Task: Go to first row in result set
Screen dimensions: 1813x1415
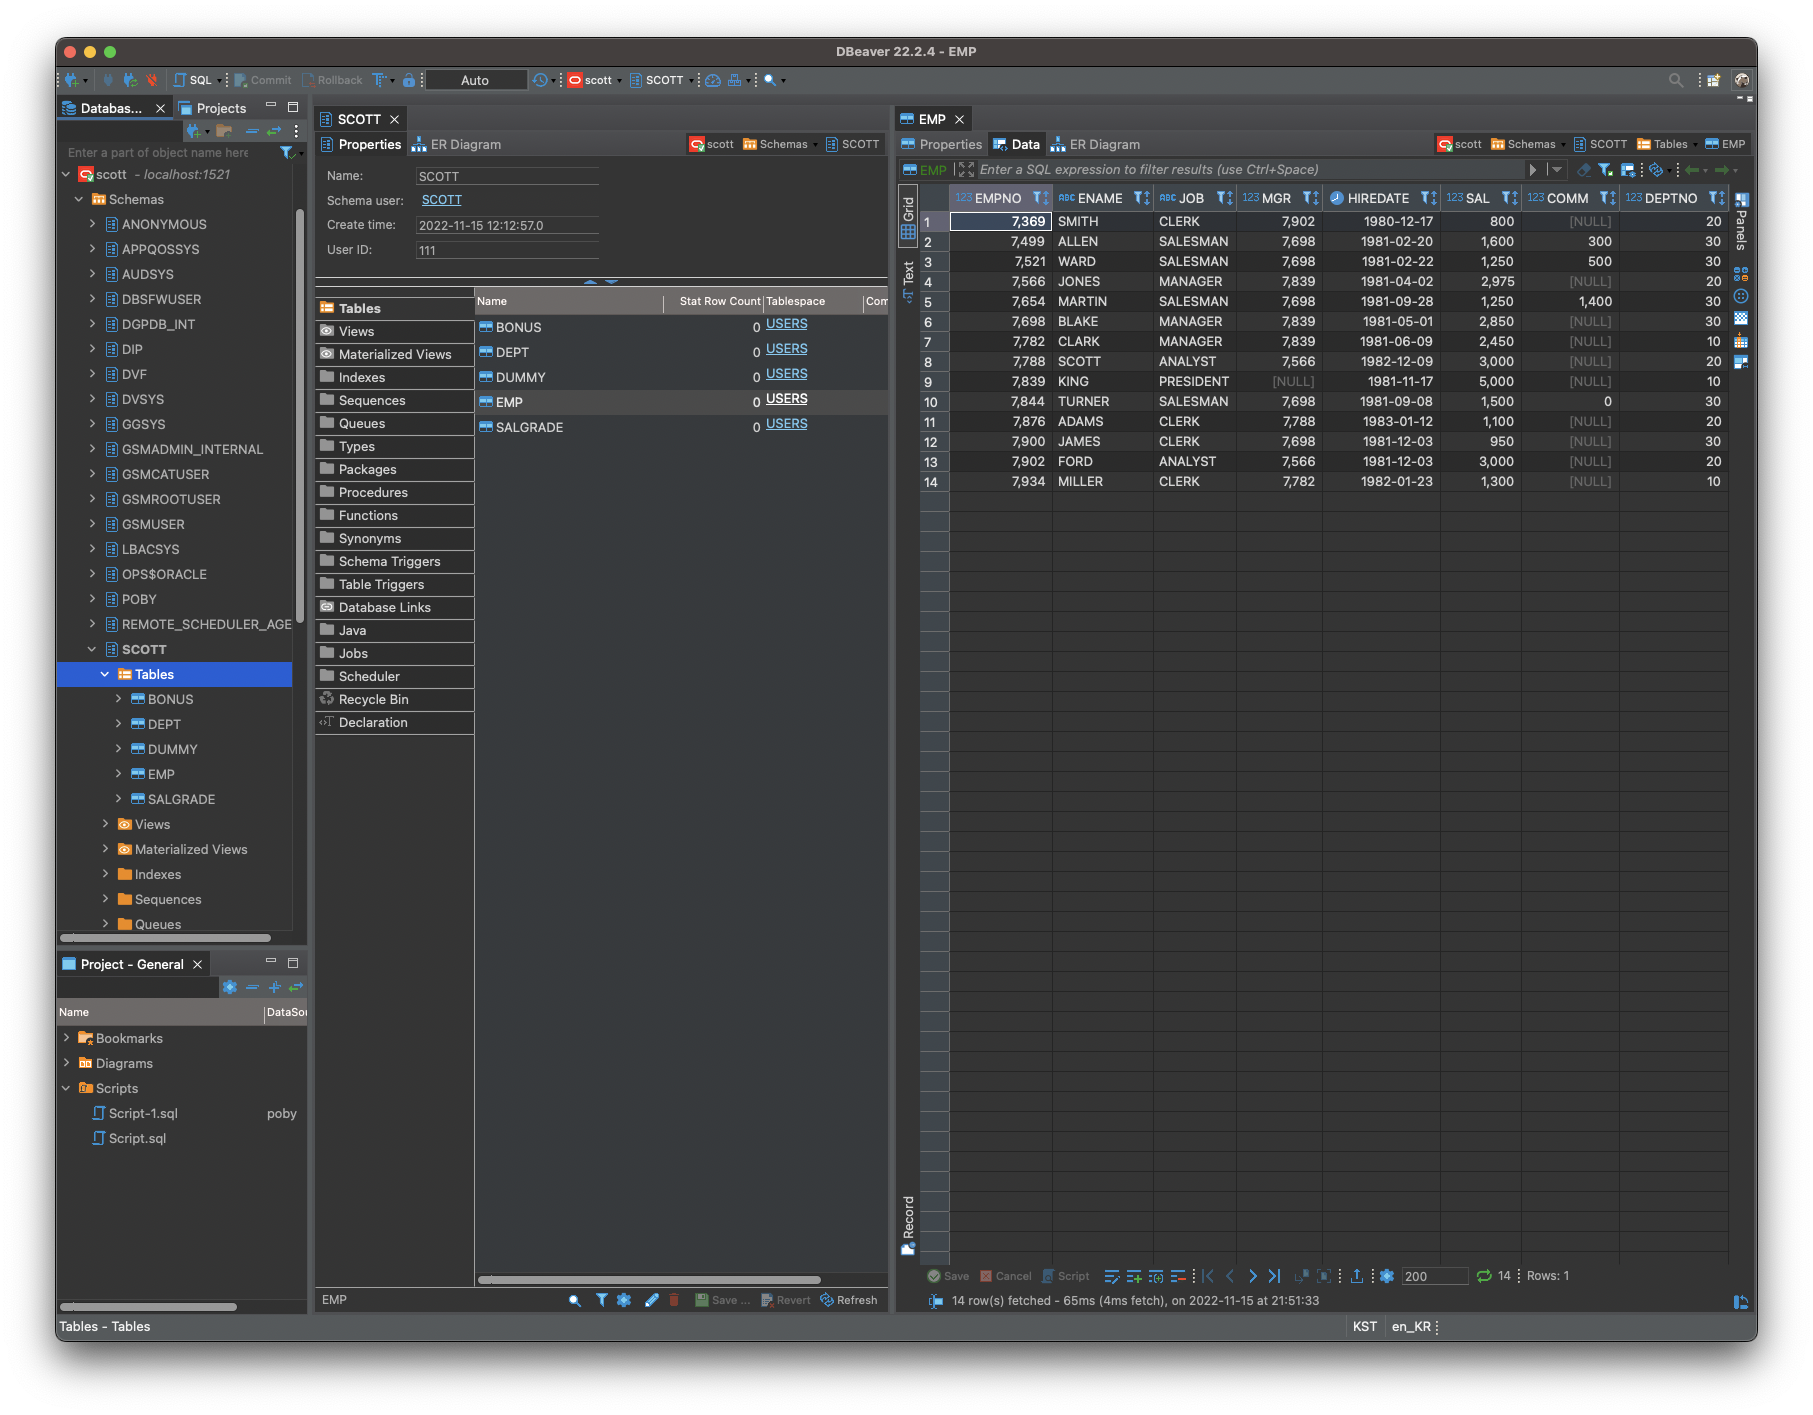Action: click(x=1208, y=1276)
